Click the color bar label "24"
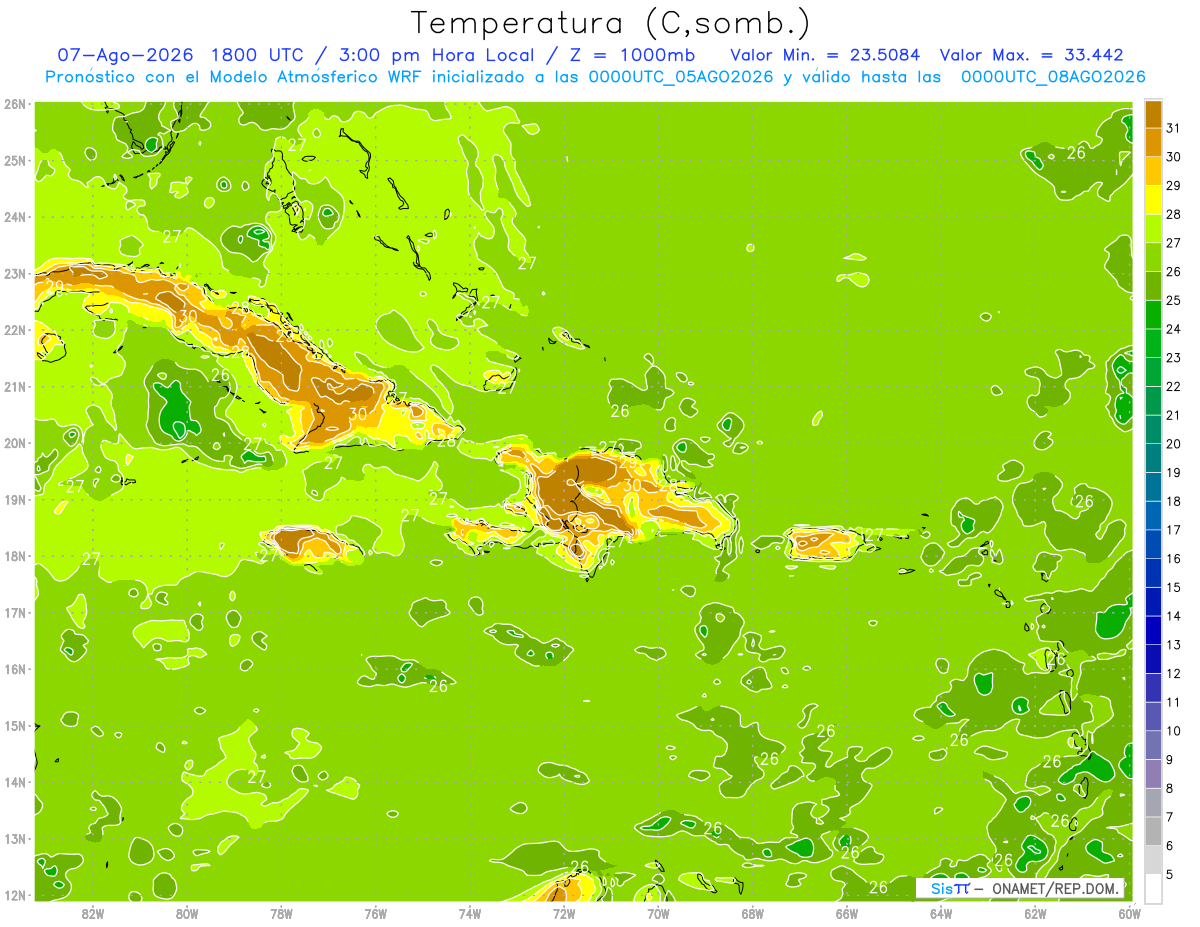This screenshot has height=927, width=1200. 1173,329
